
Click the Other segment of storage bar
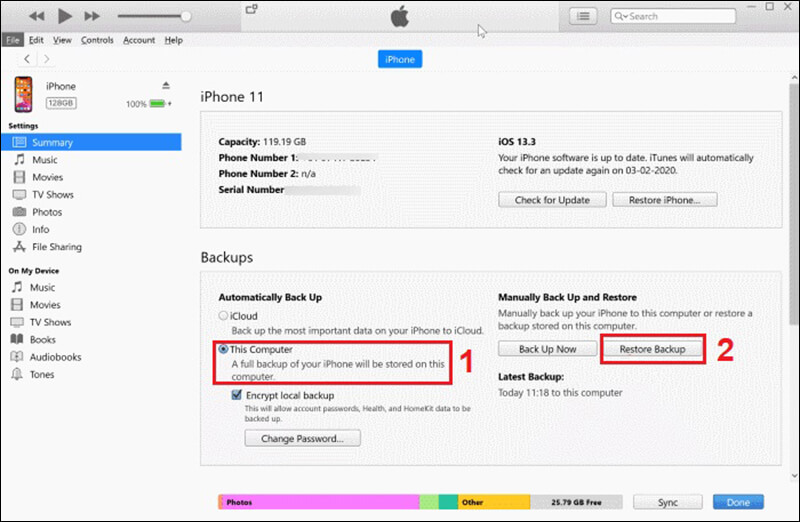494,502
